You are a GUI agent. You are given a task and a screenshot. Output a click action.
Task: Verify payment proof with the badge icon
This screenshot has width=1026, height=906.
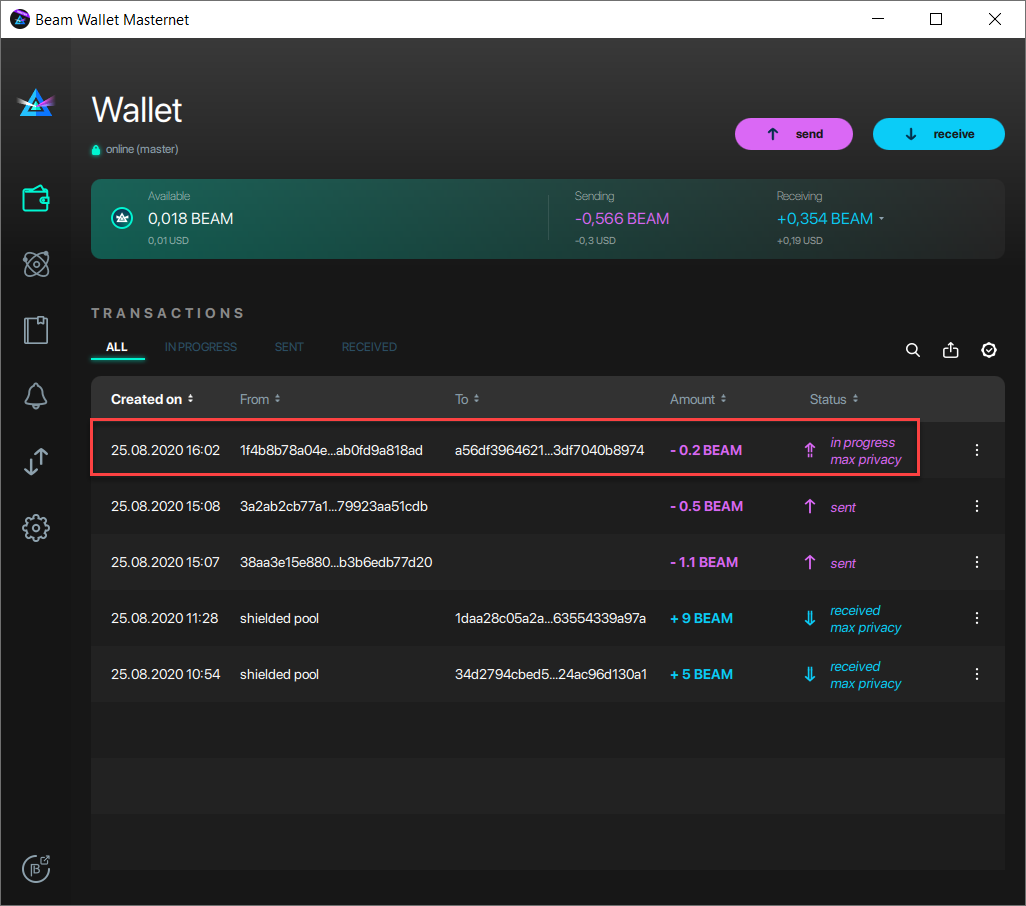pos(988,350)
